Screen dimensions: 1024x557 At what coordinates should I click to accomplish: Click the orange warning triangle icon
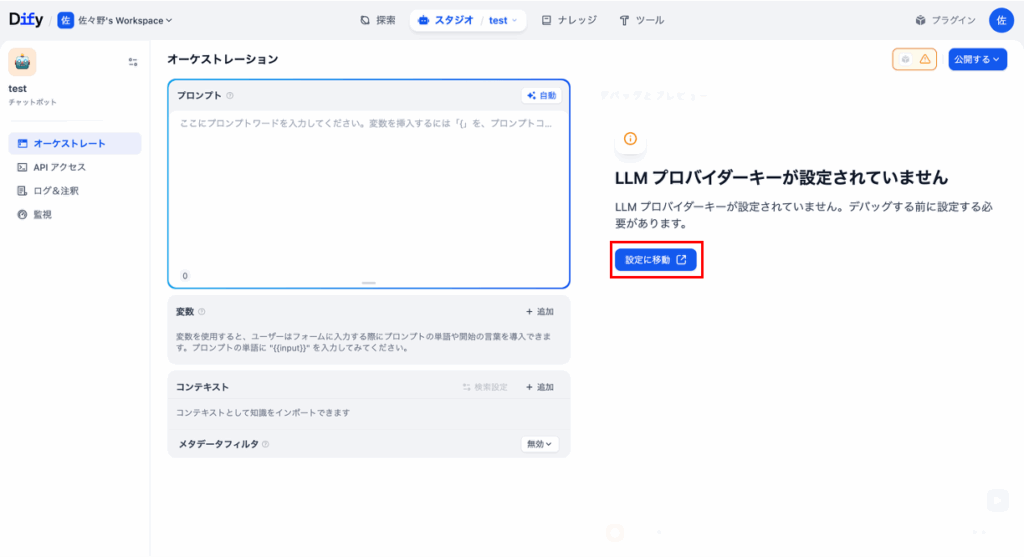click(x=925, y=59)
